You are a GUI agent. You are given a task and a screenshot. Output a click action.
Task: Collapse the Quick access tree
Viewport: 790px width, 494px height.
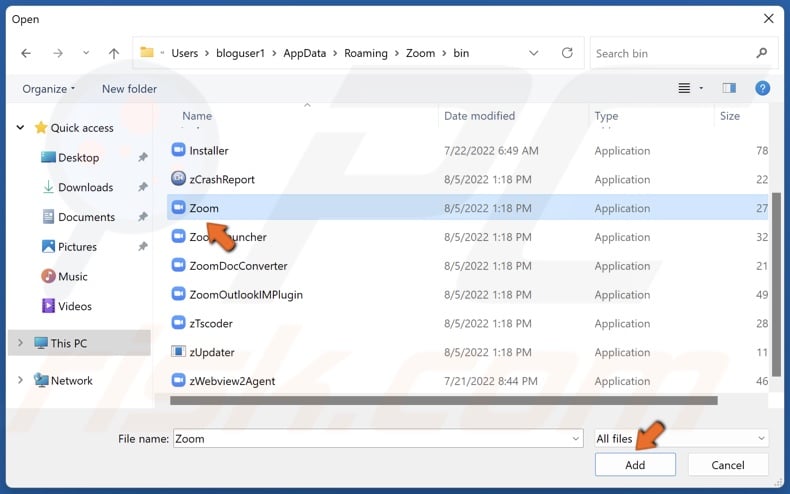click(x=20, y=128)
